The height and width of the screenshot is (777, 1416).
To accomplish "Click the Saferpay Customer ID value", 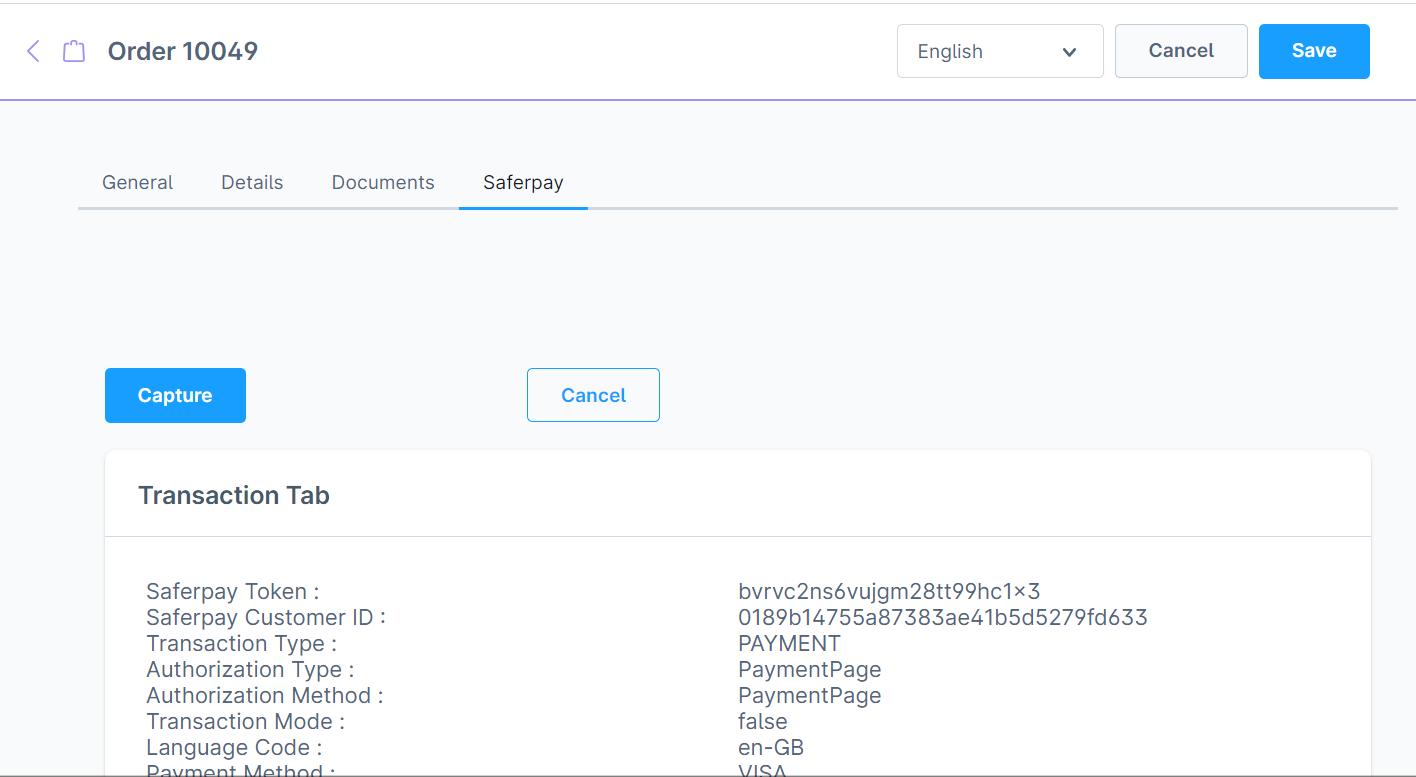I will click(943, 617).
